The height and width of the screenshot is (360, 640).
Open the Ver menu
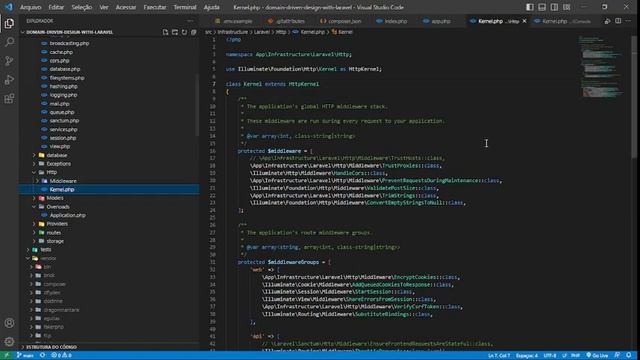[x=104, y=7]
